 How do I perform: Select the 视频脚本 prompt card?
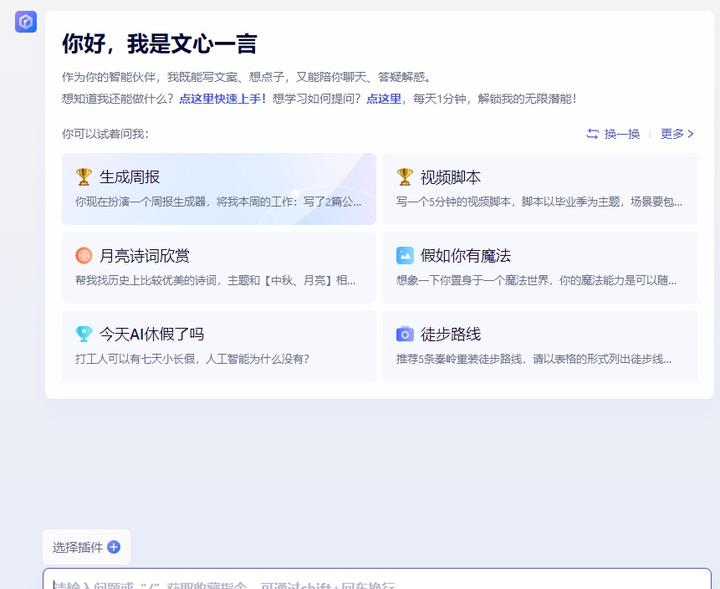tap(540, 189)
